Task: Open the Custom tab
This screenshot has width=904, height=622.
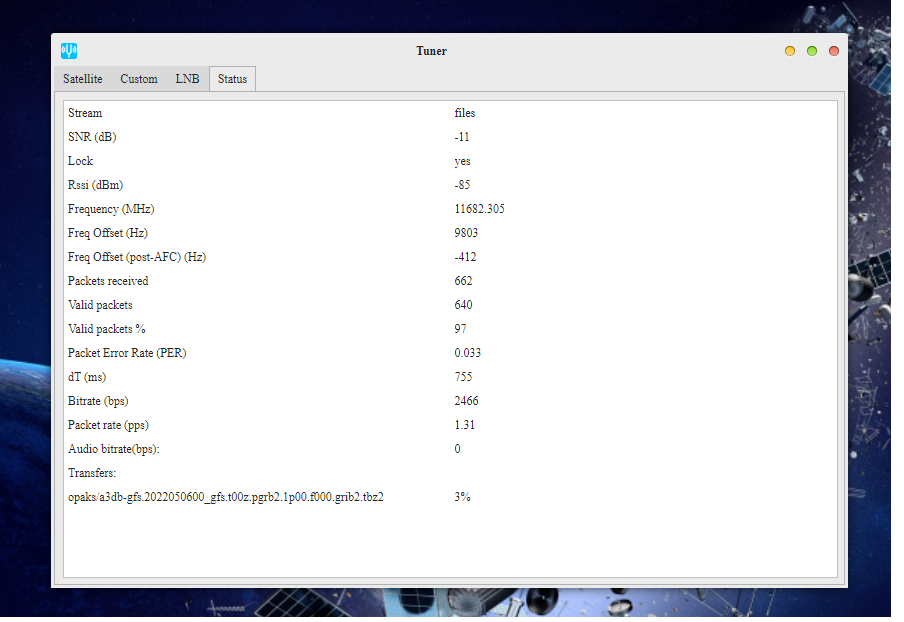Action: (x=139, y=79)
